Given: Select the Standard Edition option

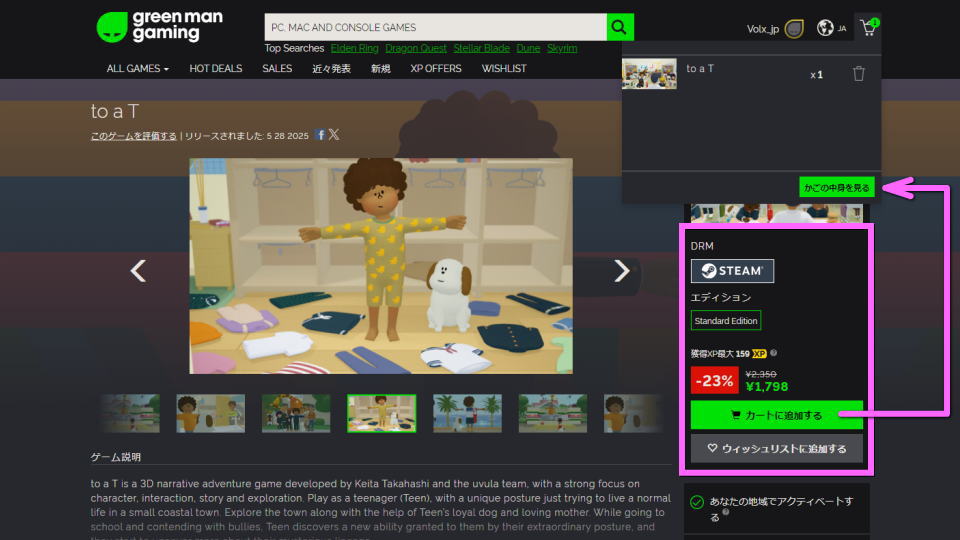Looking at the screenshot, I should tap(726, 320).
